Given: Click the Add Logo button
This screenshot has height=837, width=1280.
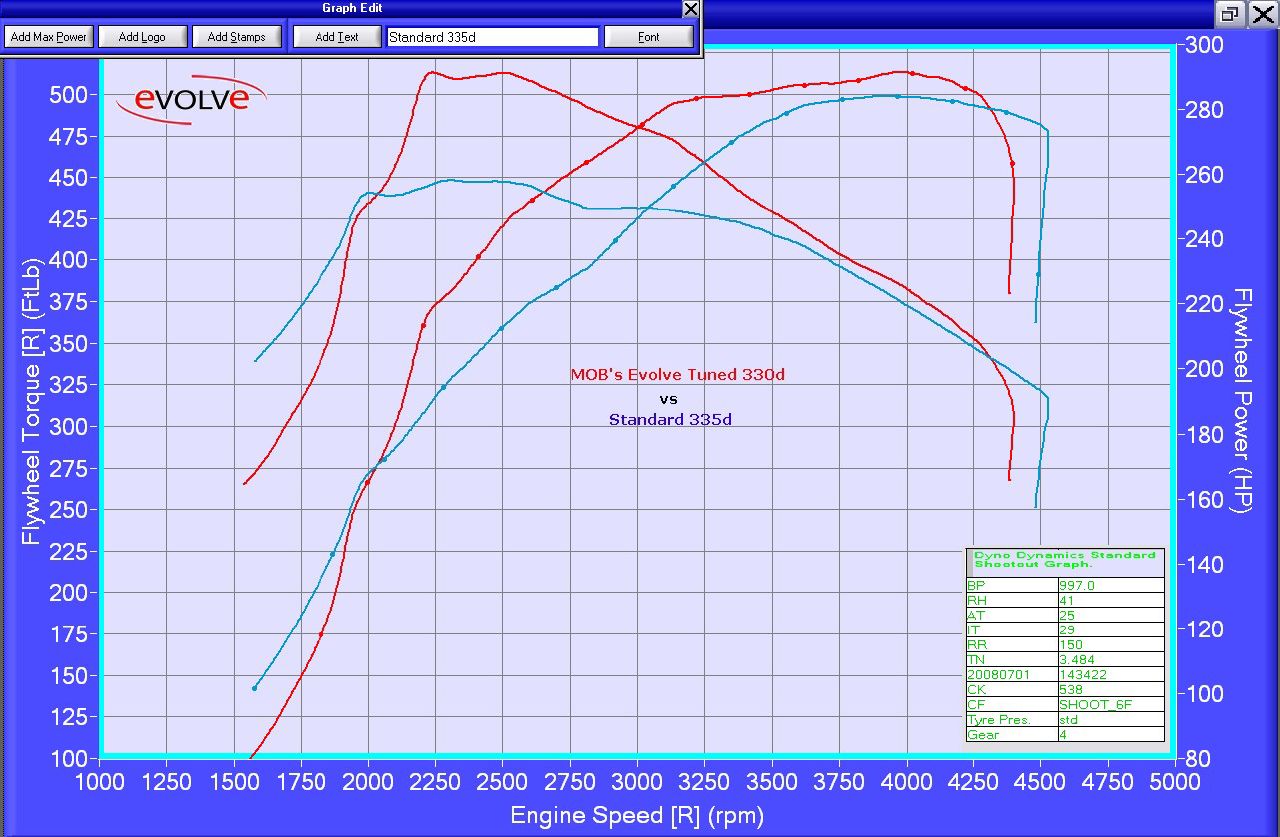Looking at the screenshot, I should pos(142,37).
